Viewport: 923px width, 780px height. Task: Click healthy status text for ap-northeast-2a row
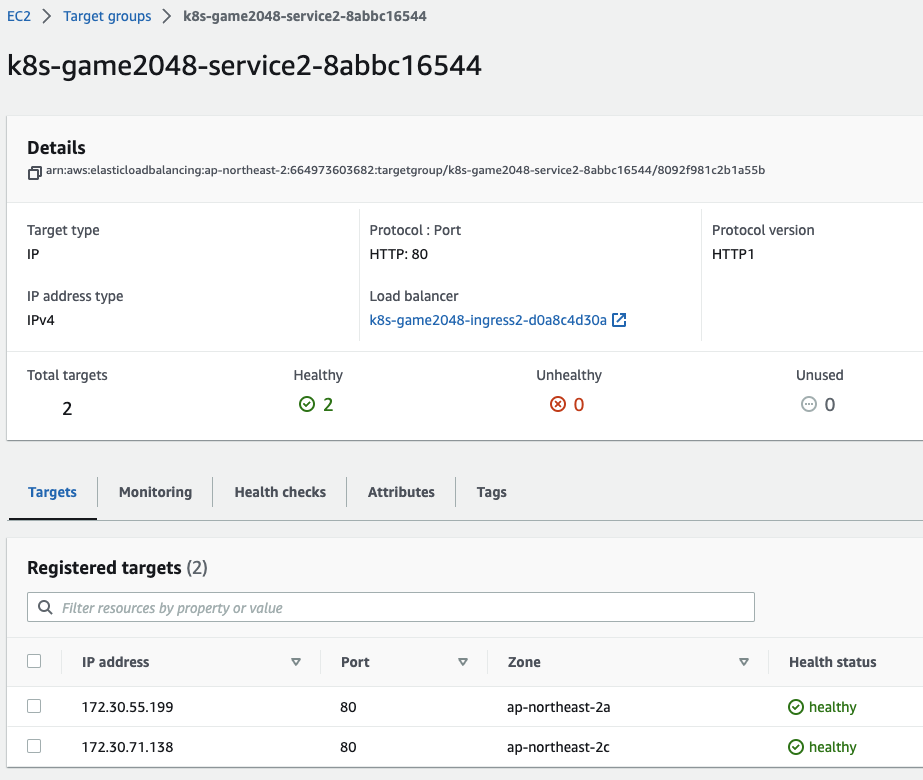point(832,707)
